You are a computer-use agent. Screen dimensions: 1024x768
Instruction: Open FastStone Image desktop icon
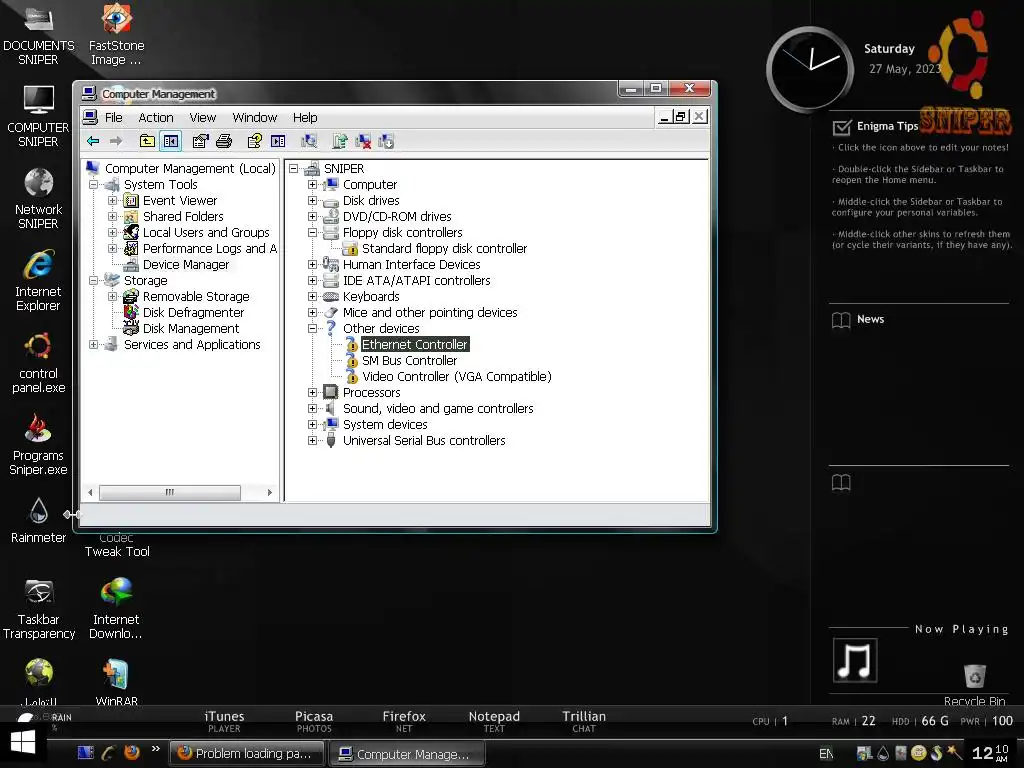(x=116, y=34)
